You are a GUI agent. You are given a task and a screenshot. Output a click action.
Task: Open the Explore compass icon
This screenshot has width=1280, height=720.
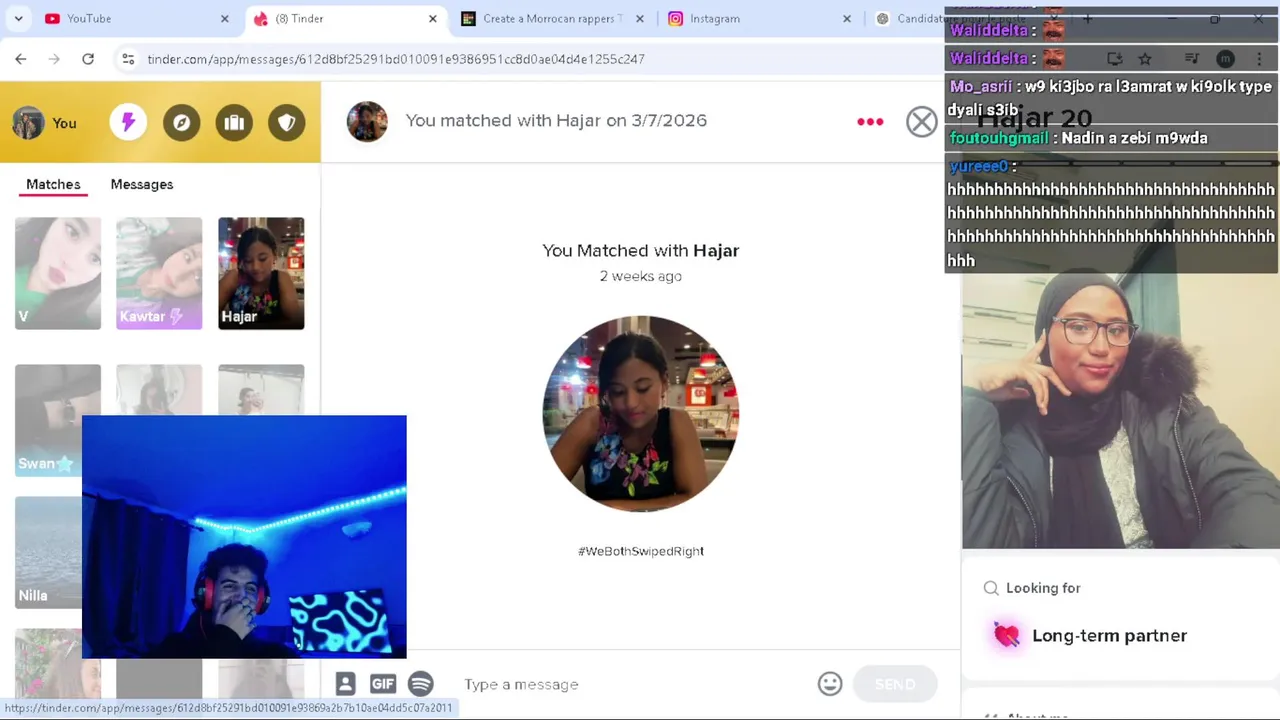click(x=181, y=122)
